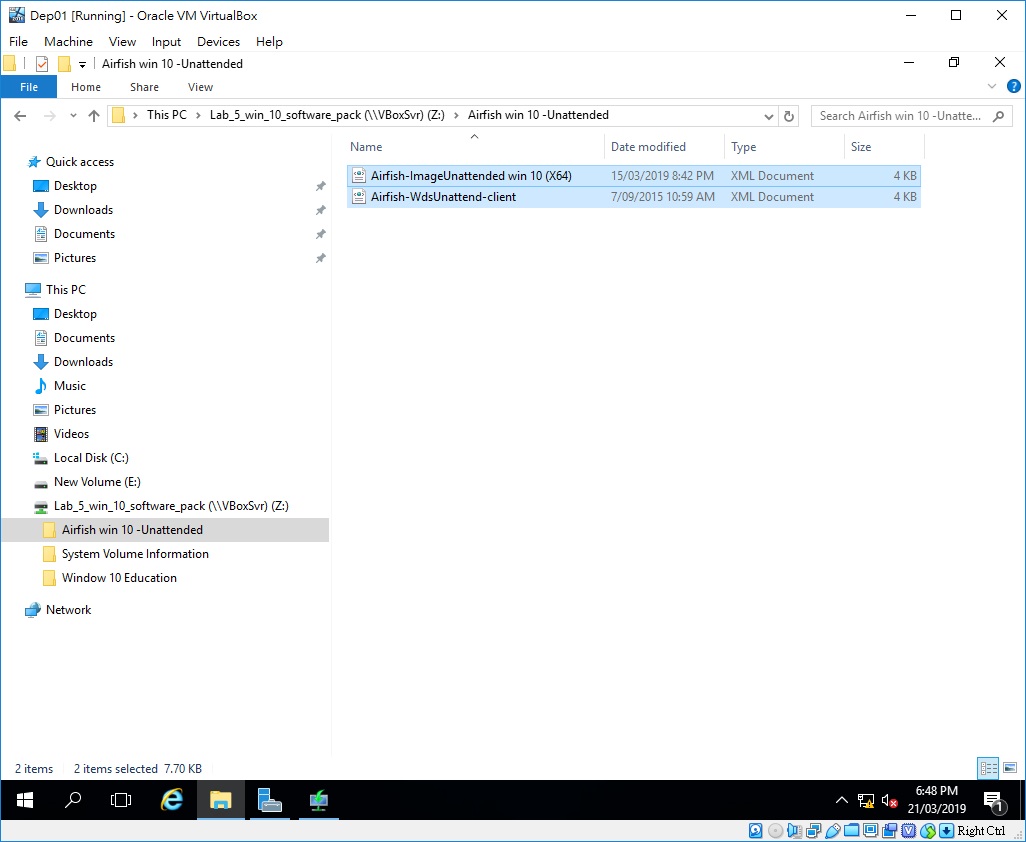
Task: Click the VirtualBox CPU virtualization status icon
Action: (x=908, y=831)
